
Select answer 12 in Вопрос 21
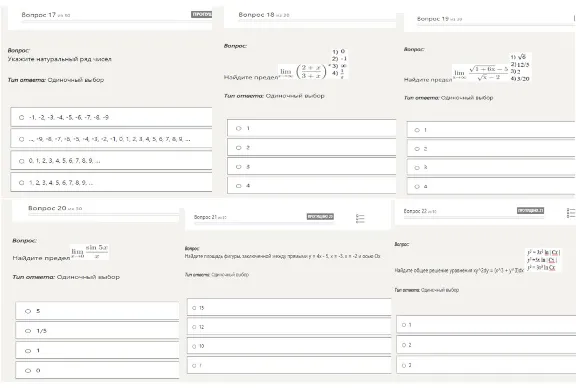(x=289, y=327)
